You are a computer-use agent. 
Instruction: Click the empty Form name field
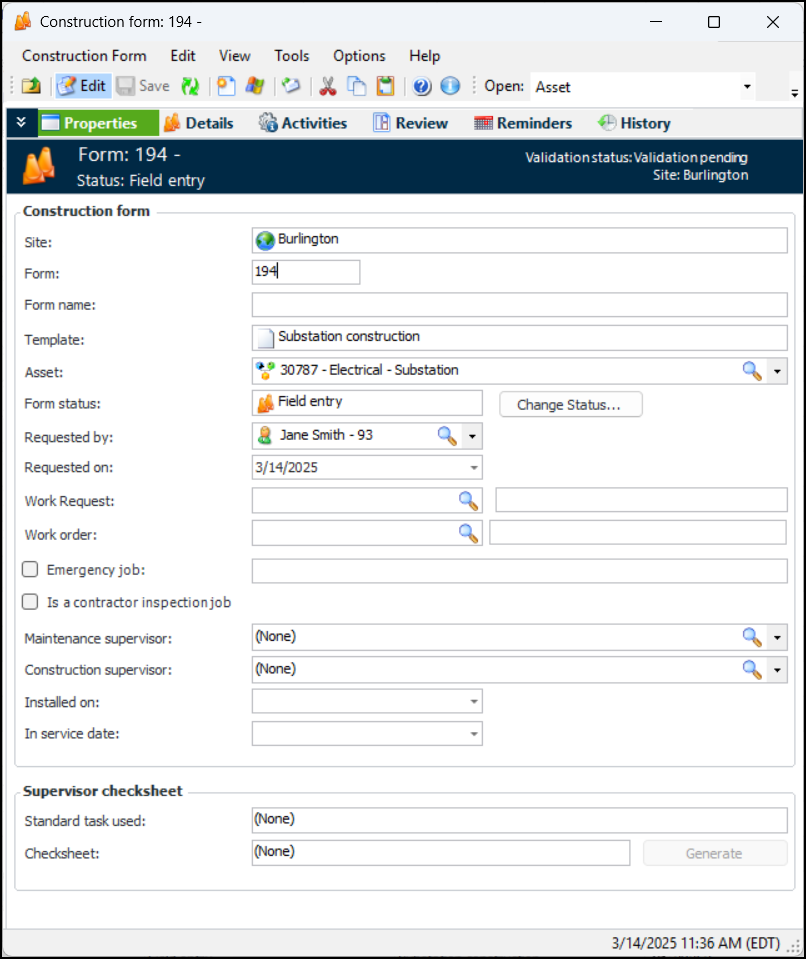519,305
